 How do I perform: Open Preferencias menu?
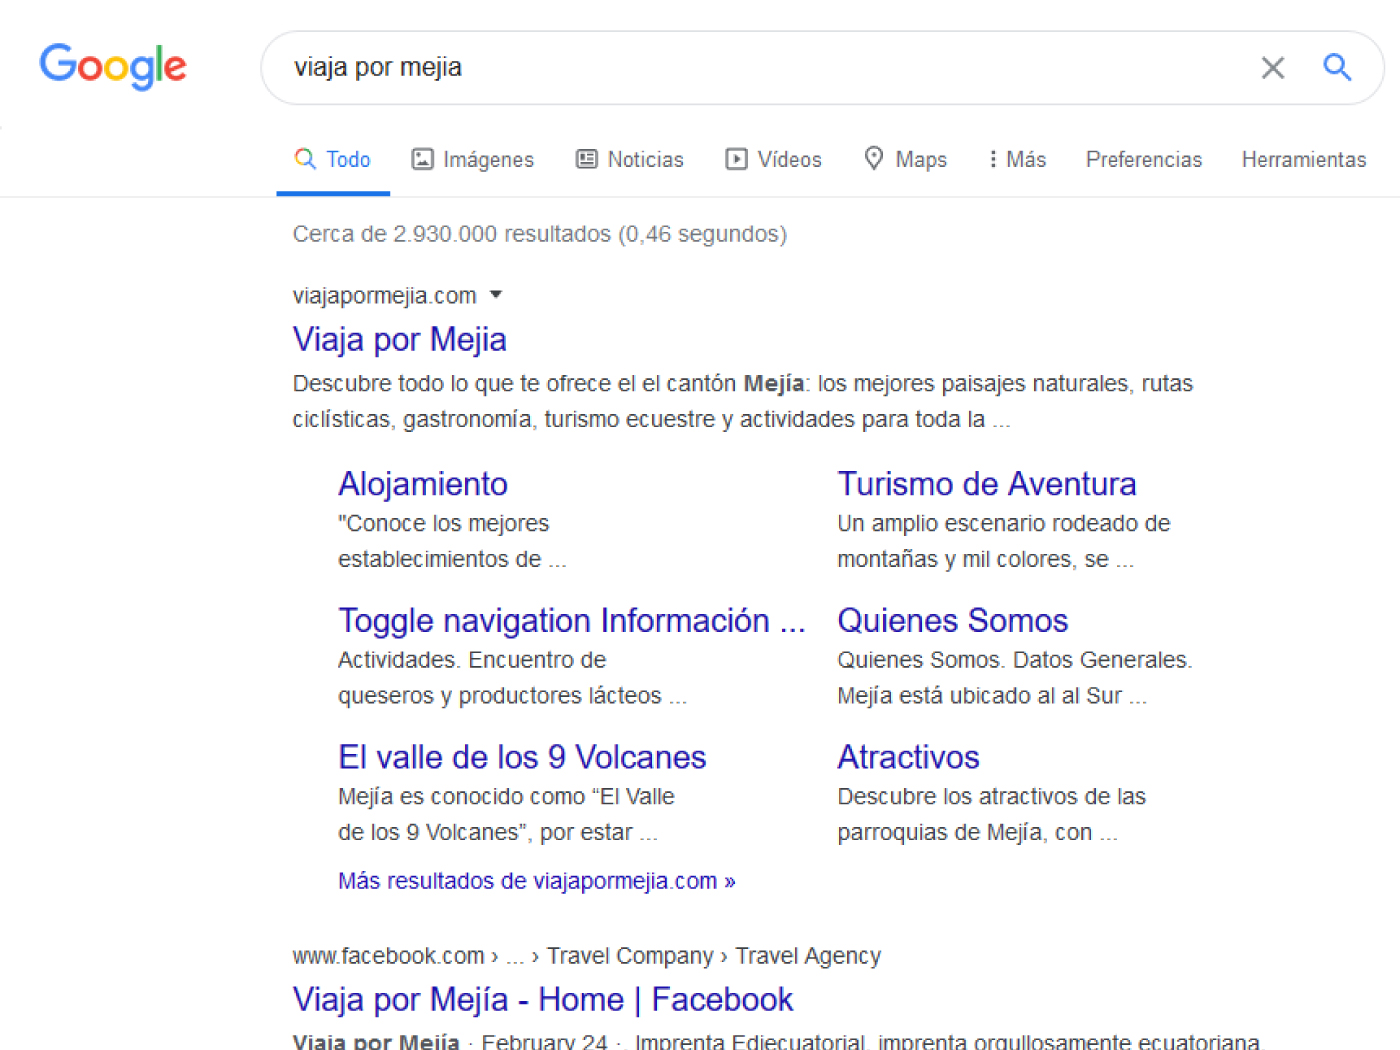[x=1144, y=159]
